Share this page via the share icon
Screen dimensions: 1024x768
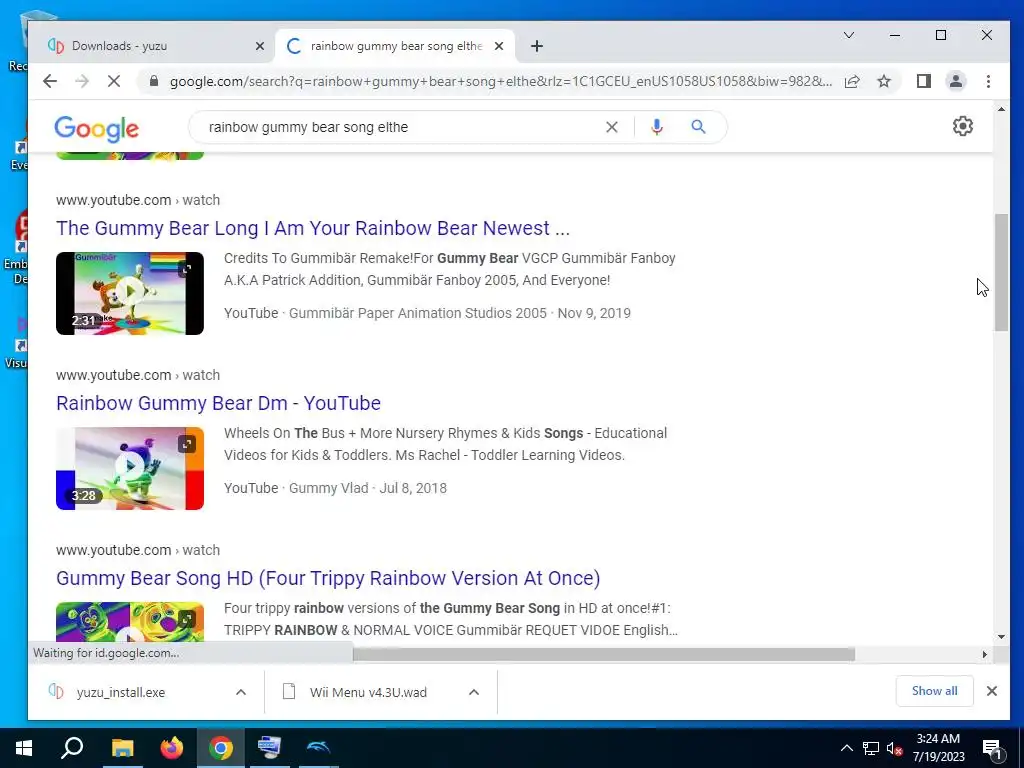[x=852, y=81]
